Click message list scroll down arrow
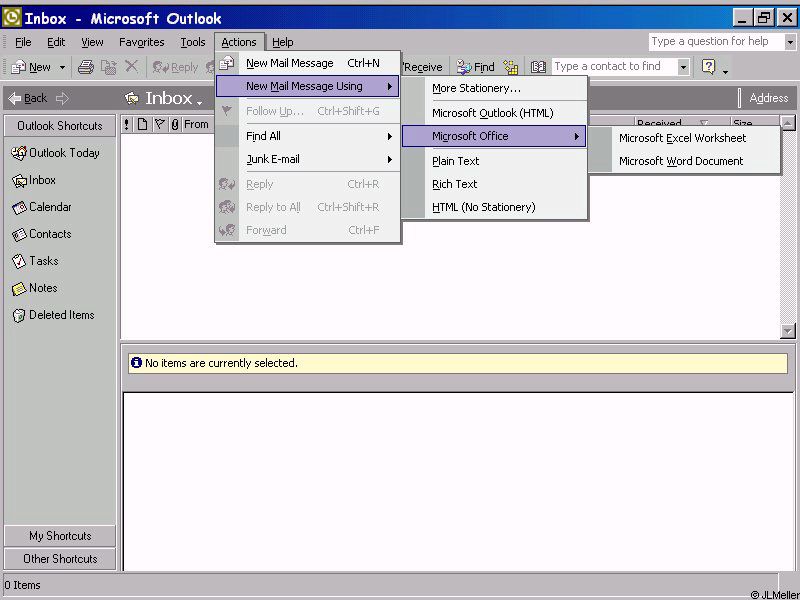This screenshot has height=600, width=800. (x=788, y=331)
